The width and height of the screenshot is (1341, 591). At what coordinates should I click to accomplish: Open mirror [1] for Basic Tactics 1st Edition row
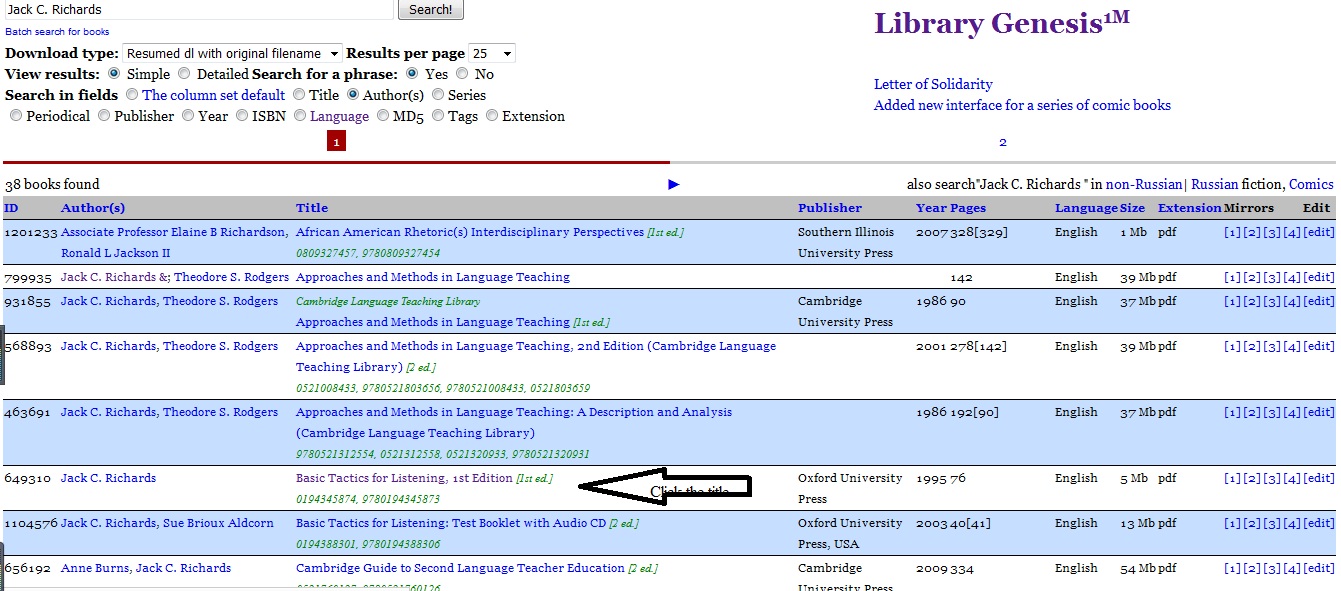pyautogui.click(x=1232, y=478)
